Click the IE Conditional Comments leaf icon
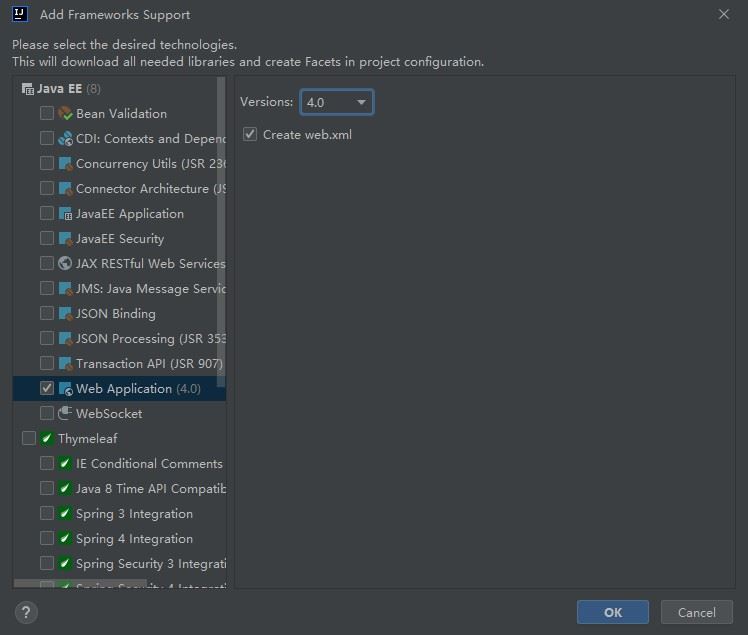This screenshot has width=748, height=635. click(x=65, y=463)
